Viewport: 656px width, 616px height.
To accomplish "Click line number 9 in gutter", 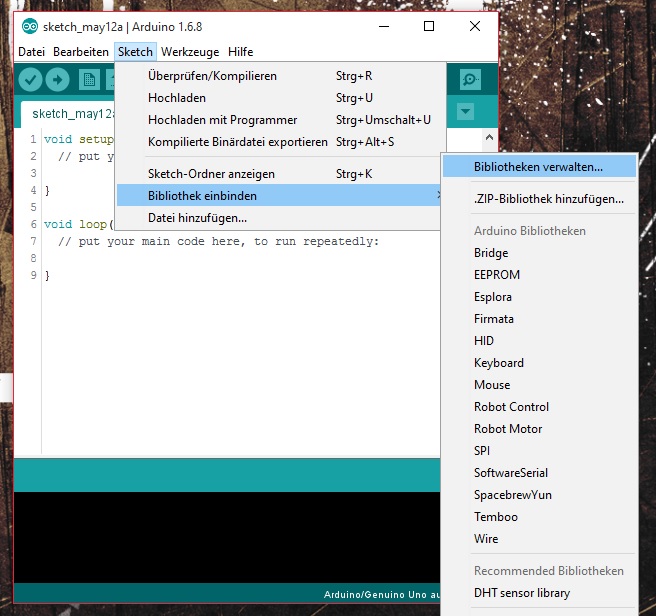I will pos(33,275).
